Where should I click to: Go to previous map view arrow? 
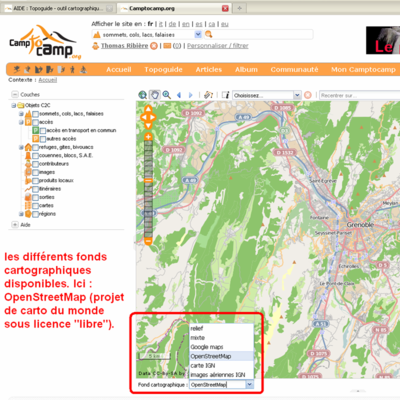click(179, 95)
